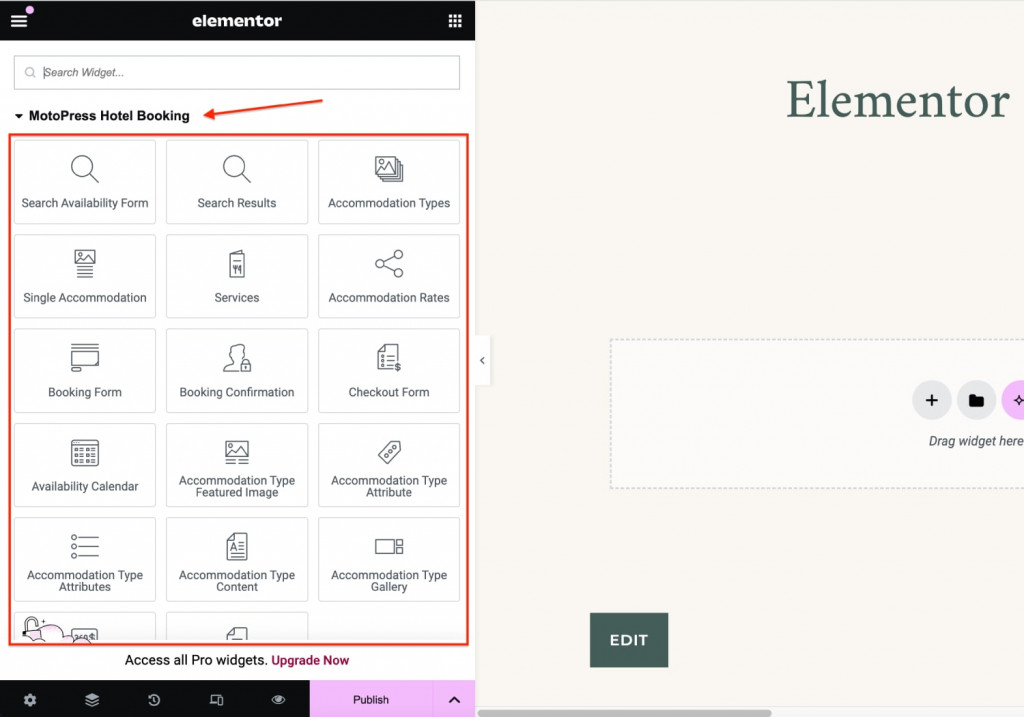Switch to Responsive Mode preview
This screenshot has width=1024, height=717.
(x=216, y=700)
